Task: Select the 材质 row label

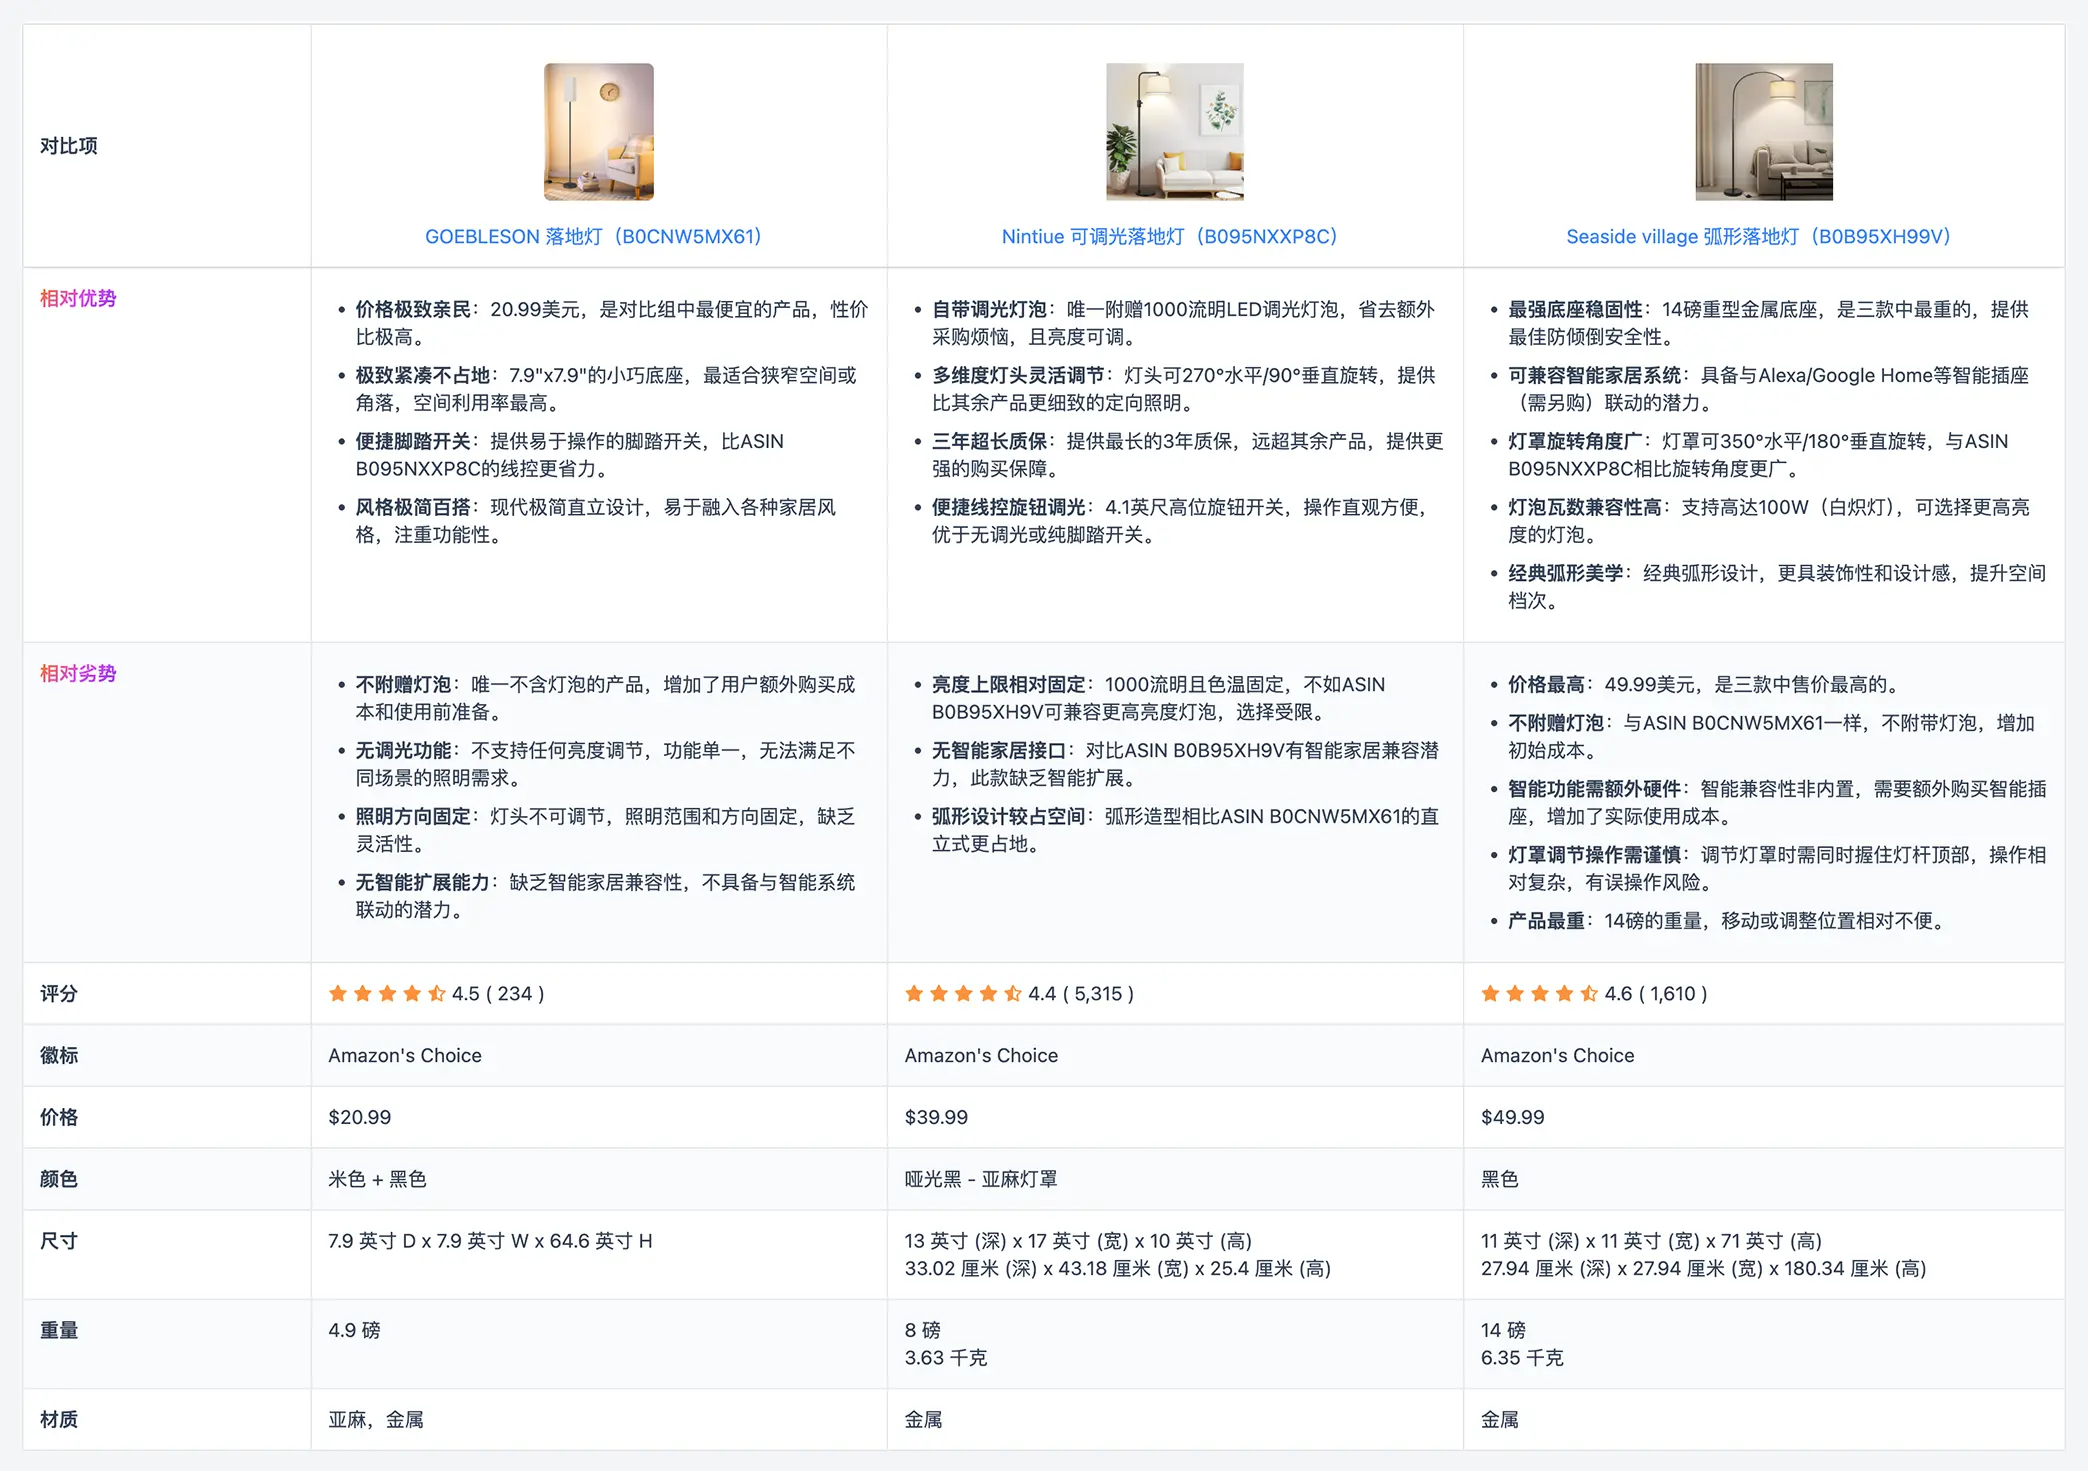Action: (59, 1420)
